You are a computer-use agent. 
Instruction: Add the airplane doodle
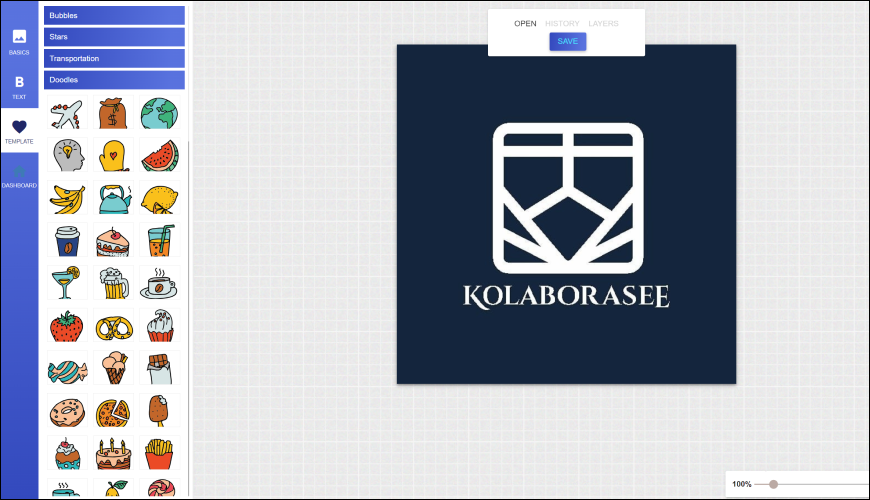67,114
